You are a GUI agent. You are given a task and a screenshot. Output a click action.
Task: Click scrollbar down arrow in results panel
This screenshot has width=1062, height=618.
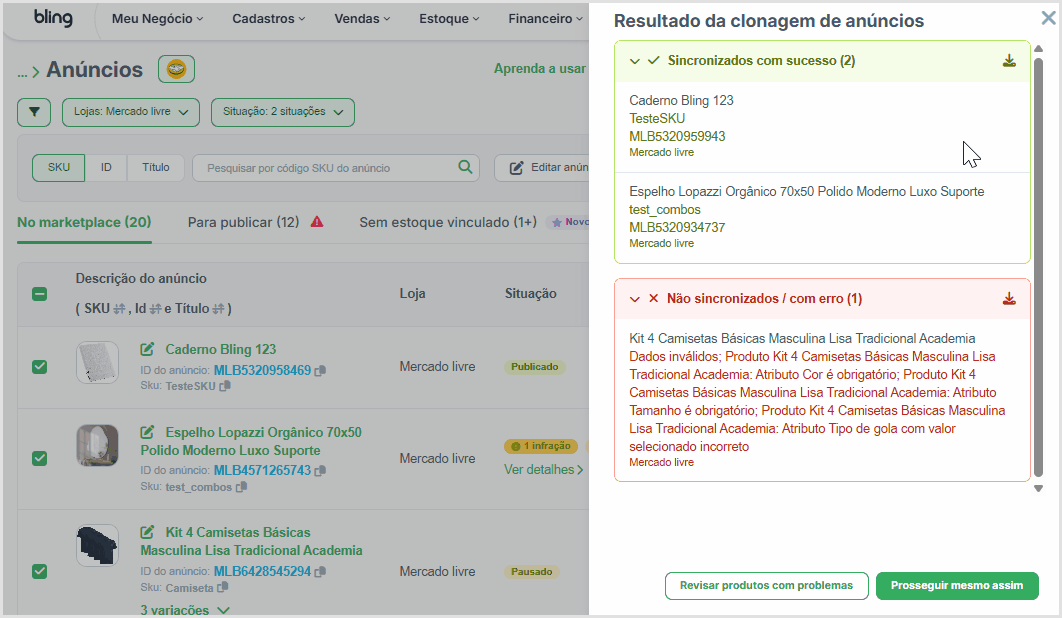(1038, 489)
